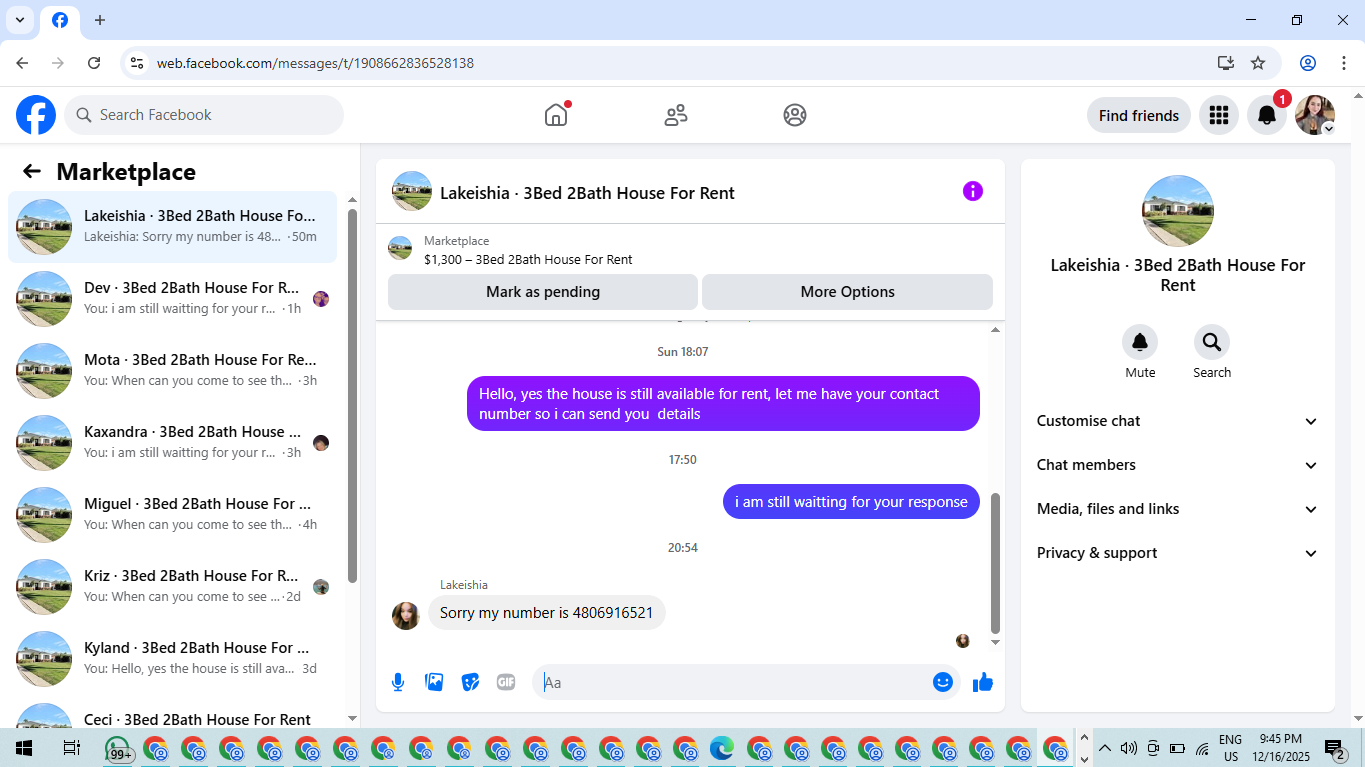Show hidden system tray icons
Screen dimensions: 1365x767
pos(1104,748)
